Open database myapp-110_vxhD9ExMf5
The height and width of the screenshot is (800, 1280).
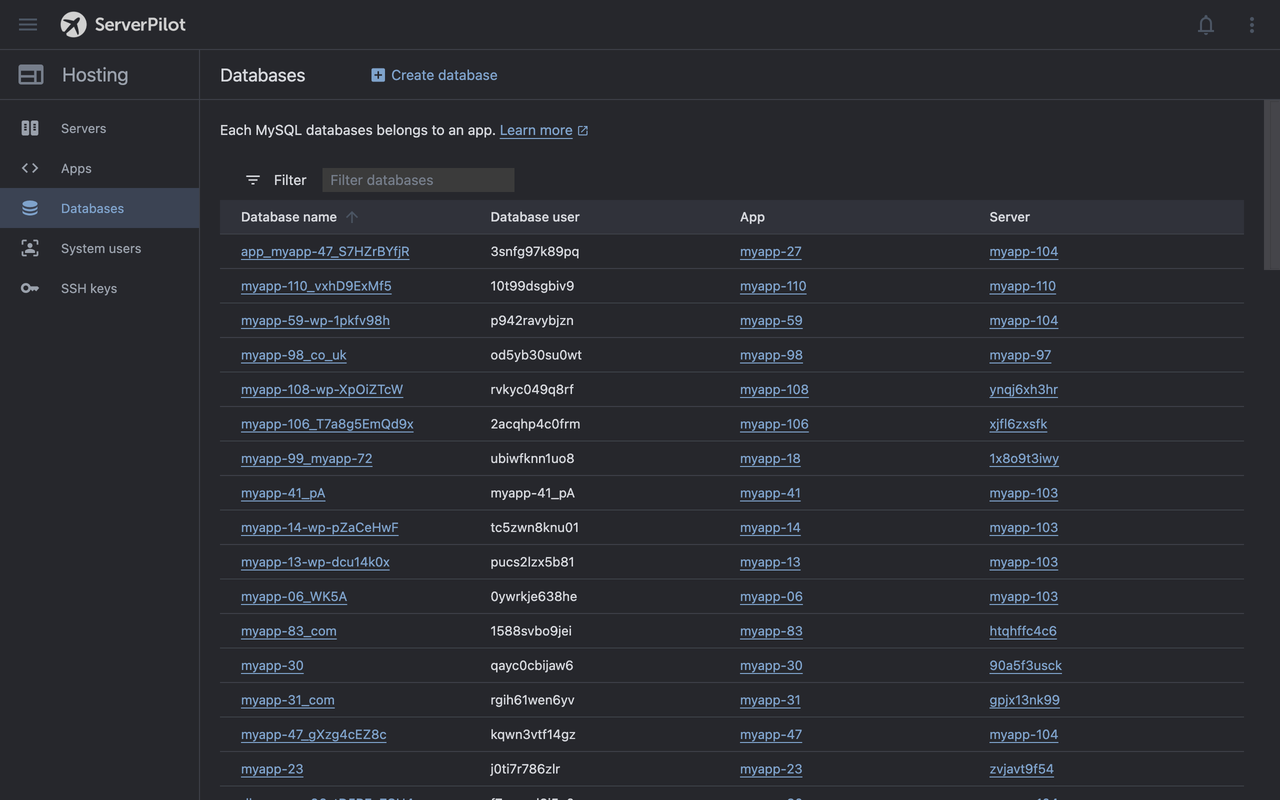pyautogui.click(x=316, y=286)
